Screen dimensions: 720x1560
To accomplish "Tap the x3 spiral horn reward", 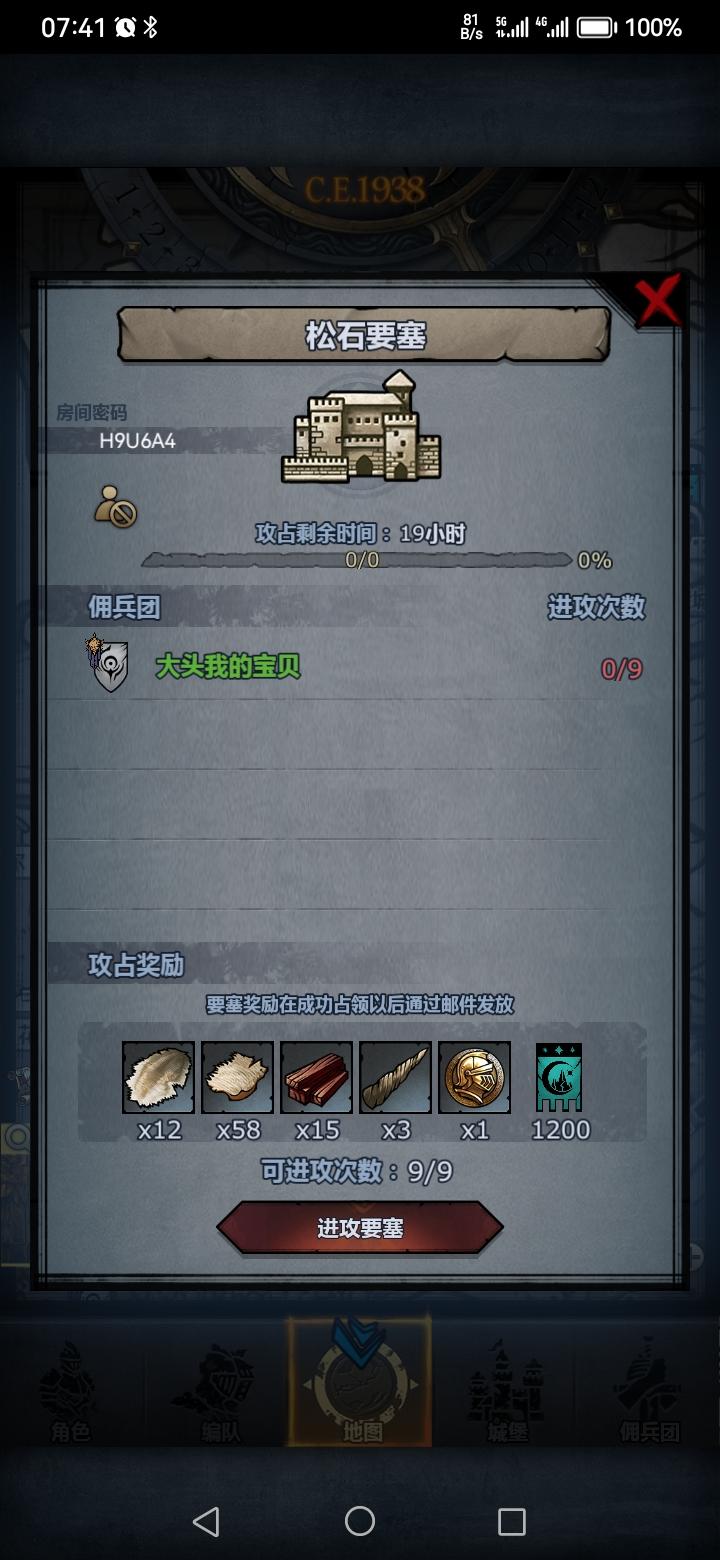I will click(x=395, y=1077).
